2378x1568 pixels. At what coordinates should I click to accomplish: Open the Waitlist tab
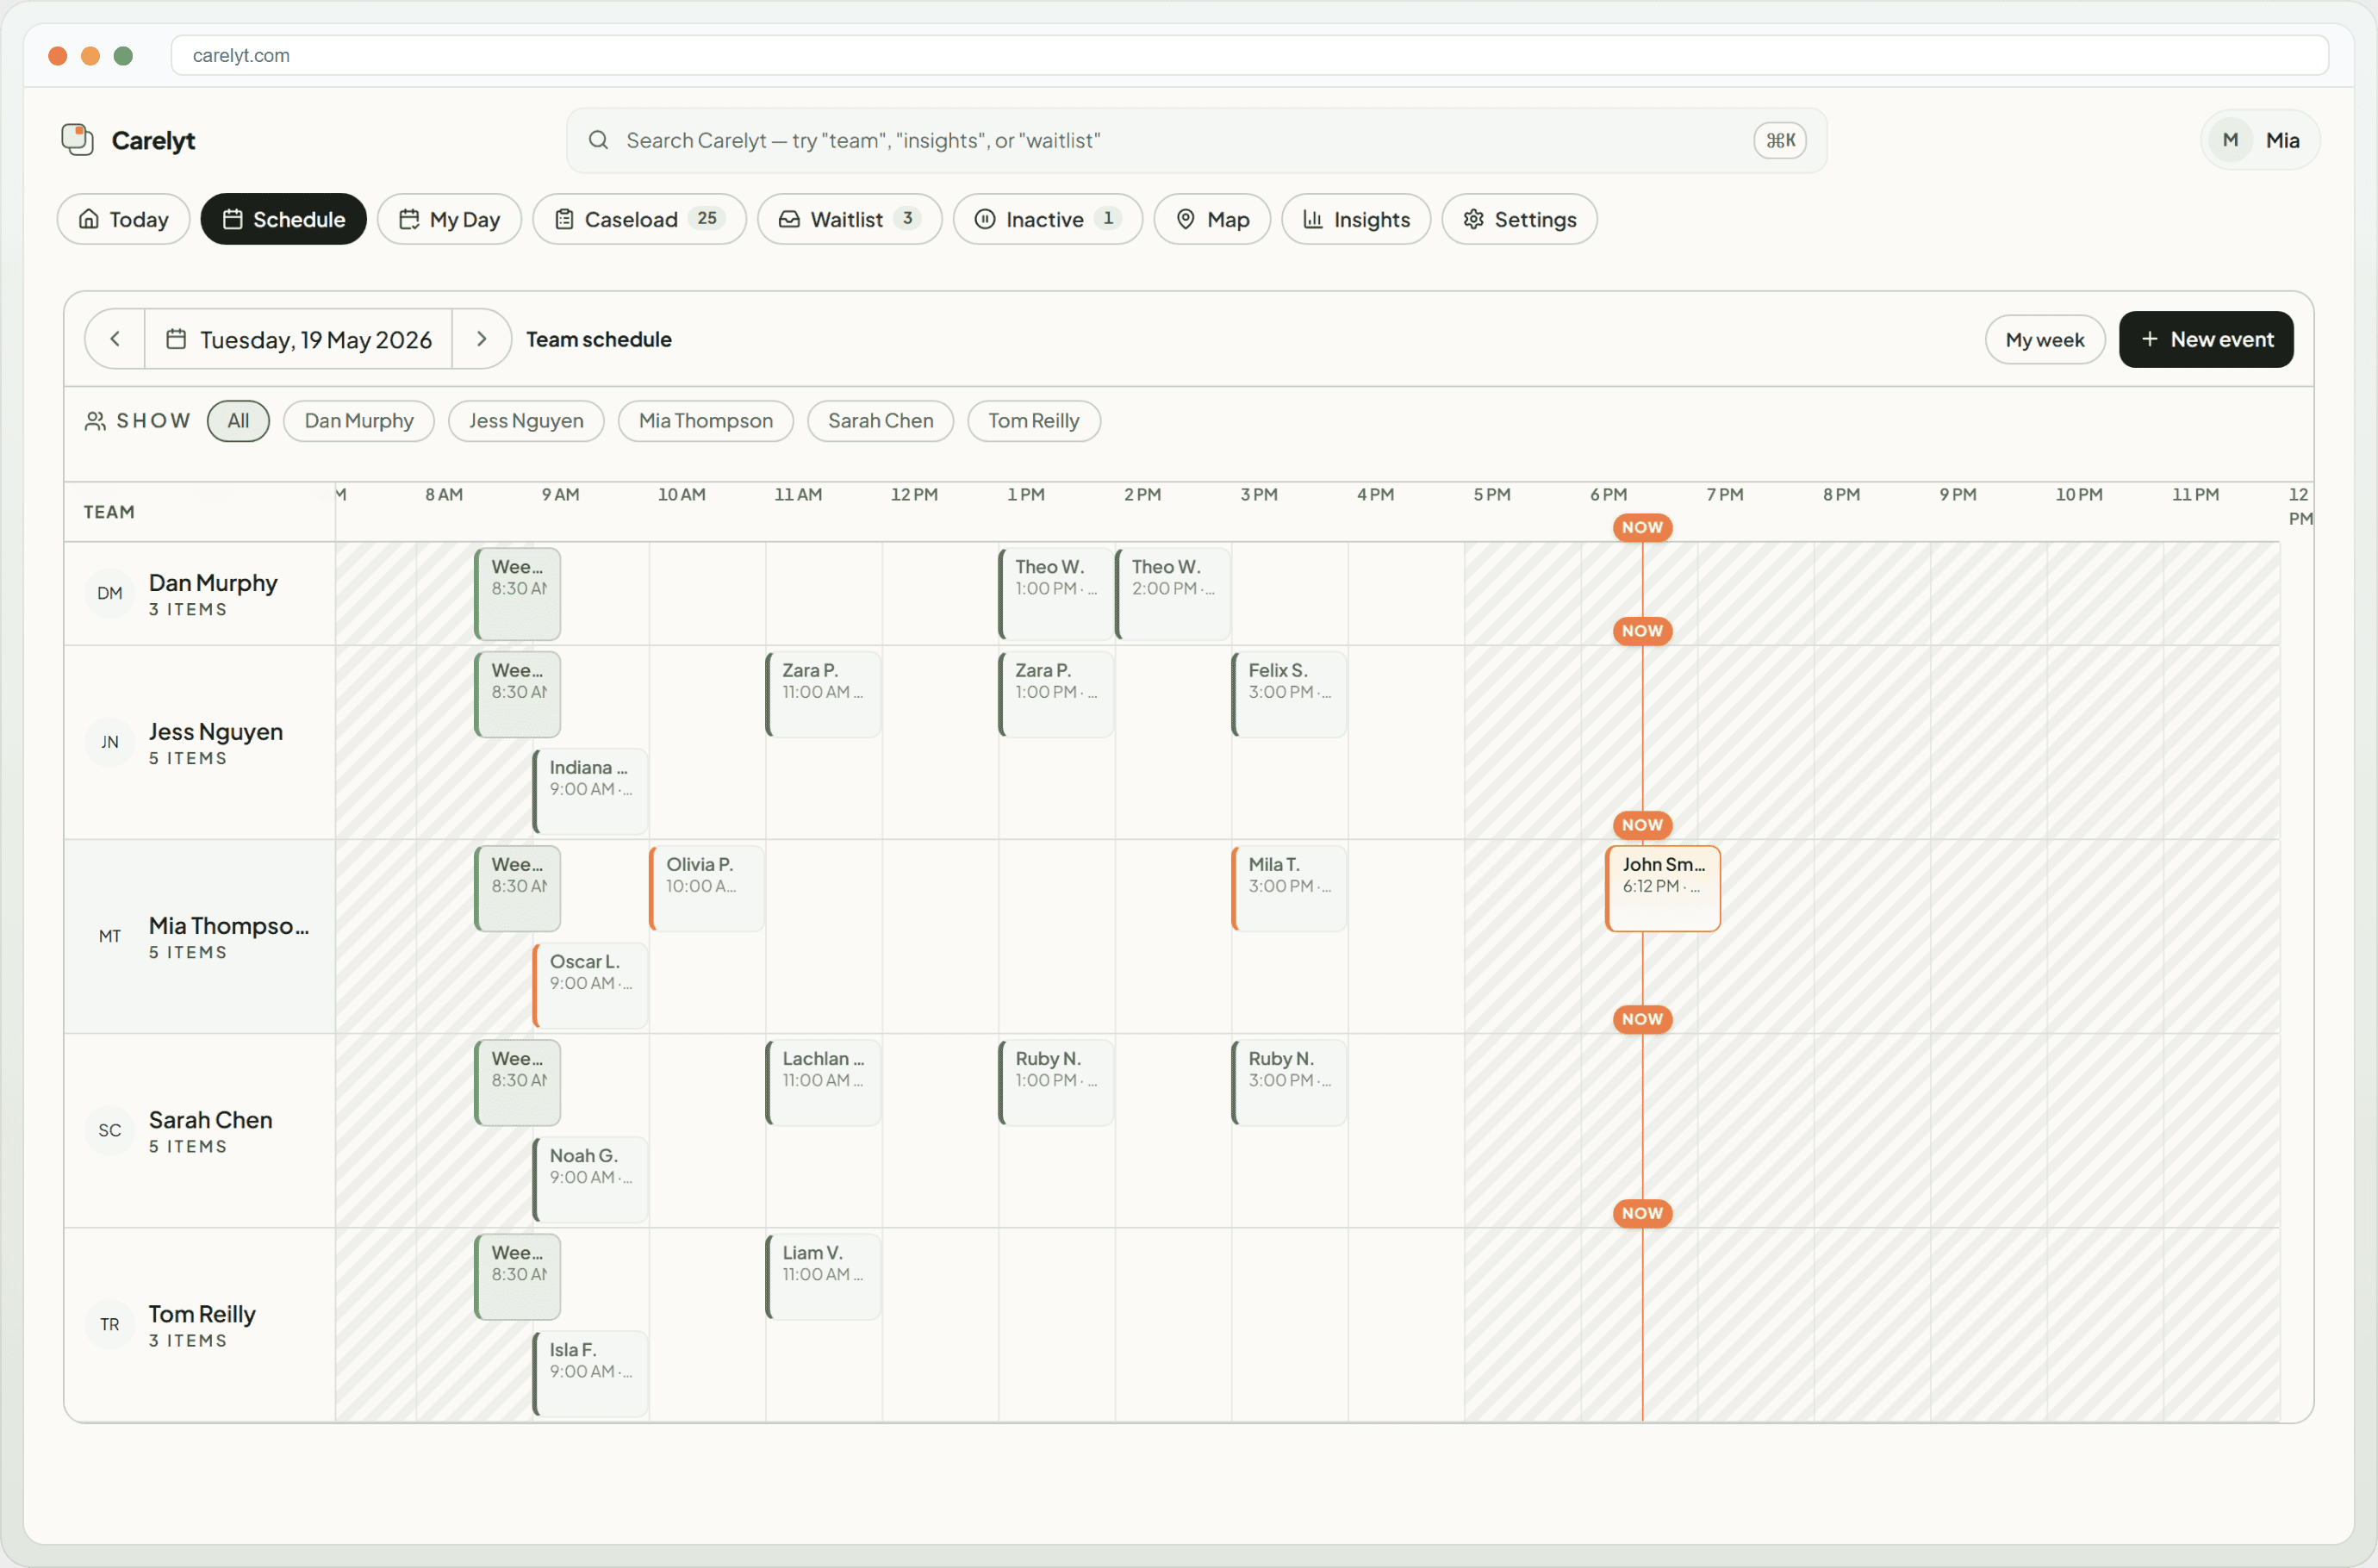point(849,219)
